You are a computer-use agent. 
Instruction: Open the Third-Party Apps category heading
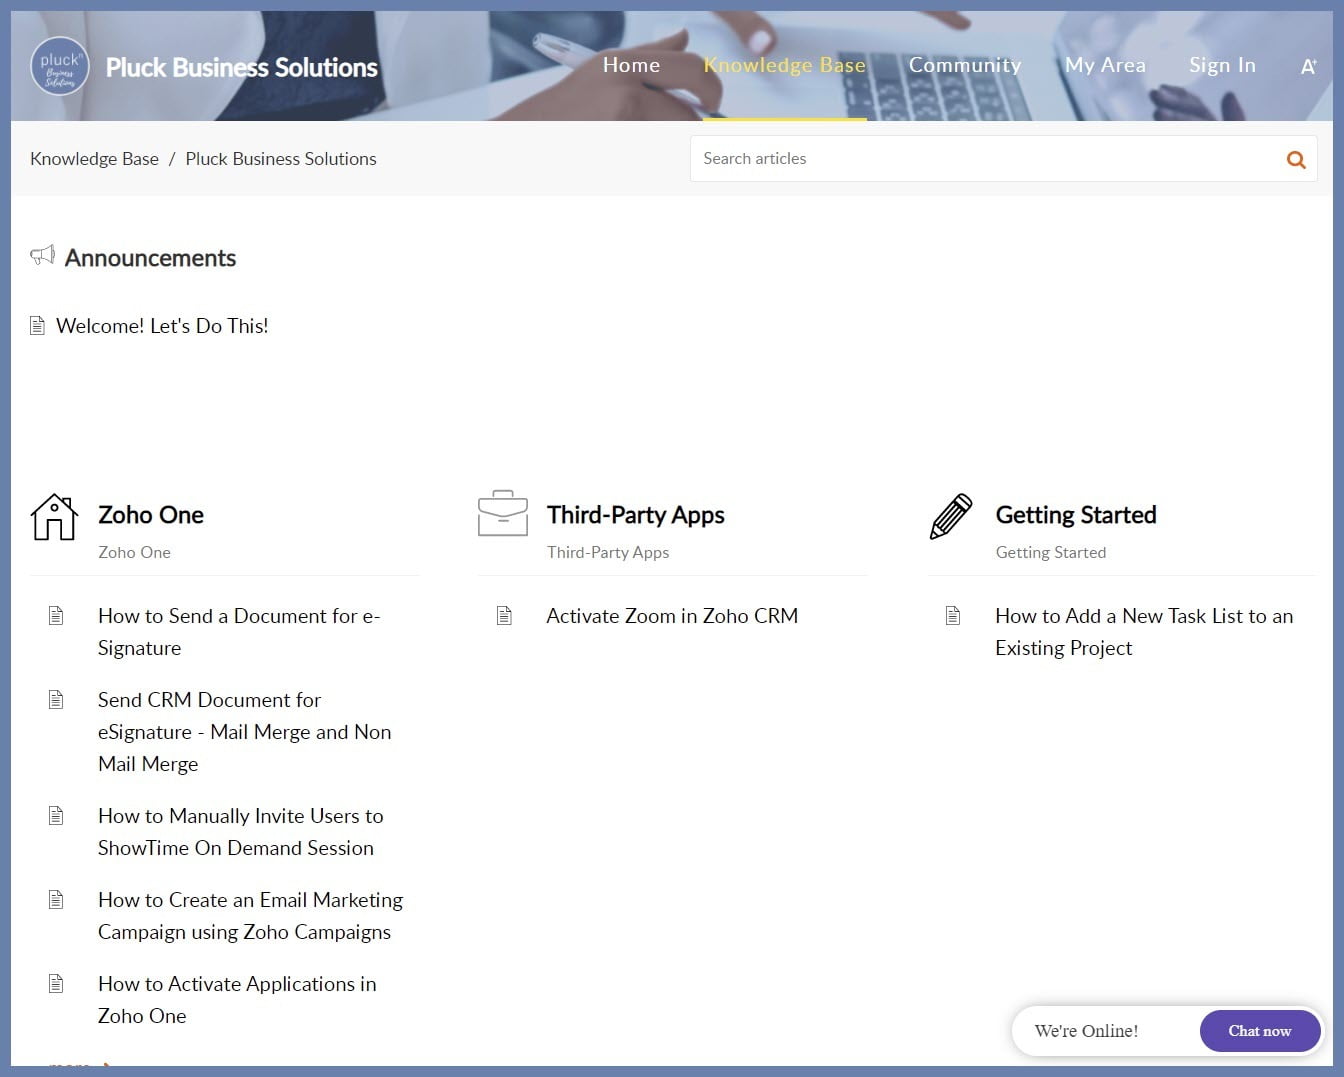(636, 515)
